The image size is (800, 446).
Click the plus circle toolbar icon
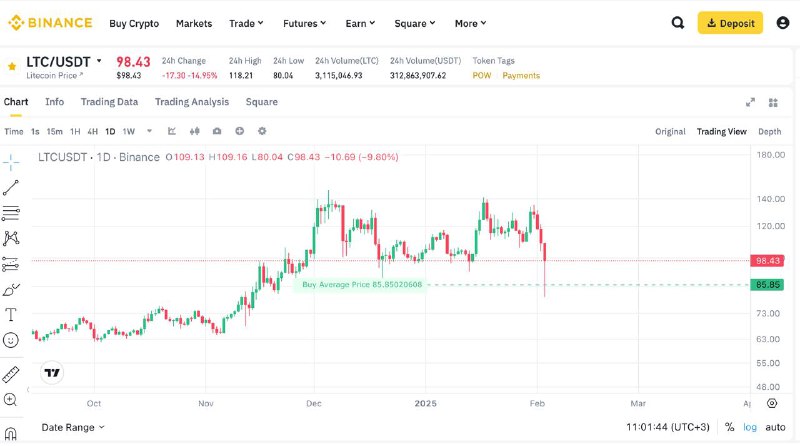tap(239, 131)
